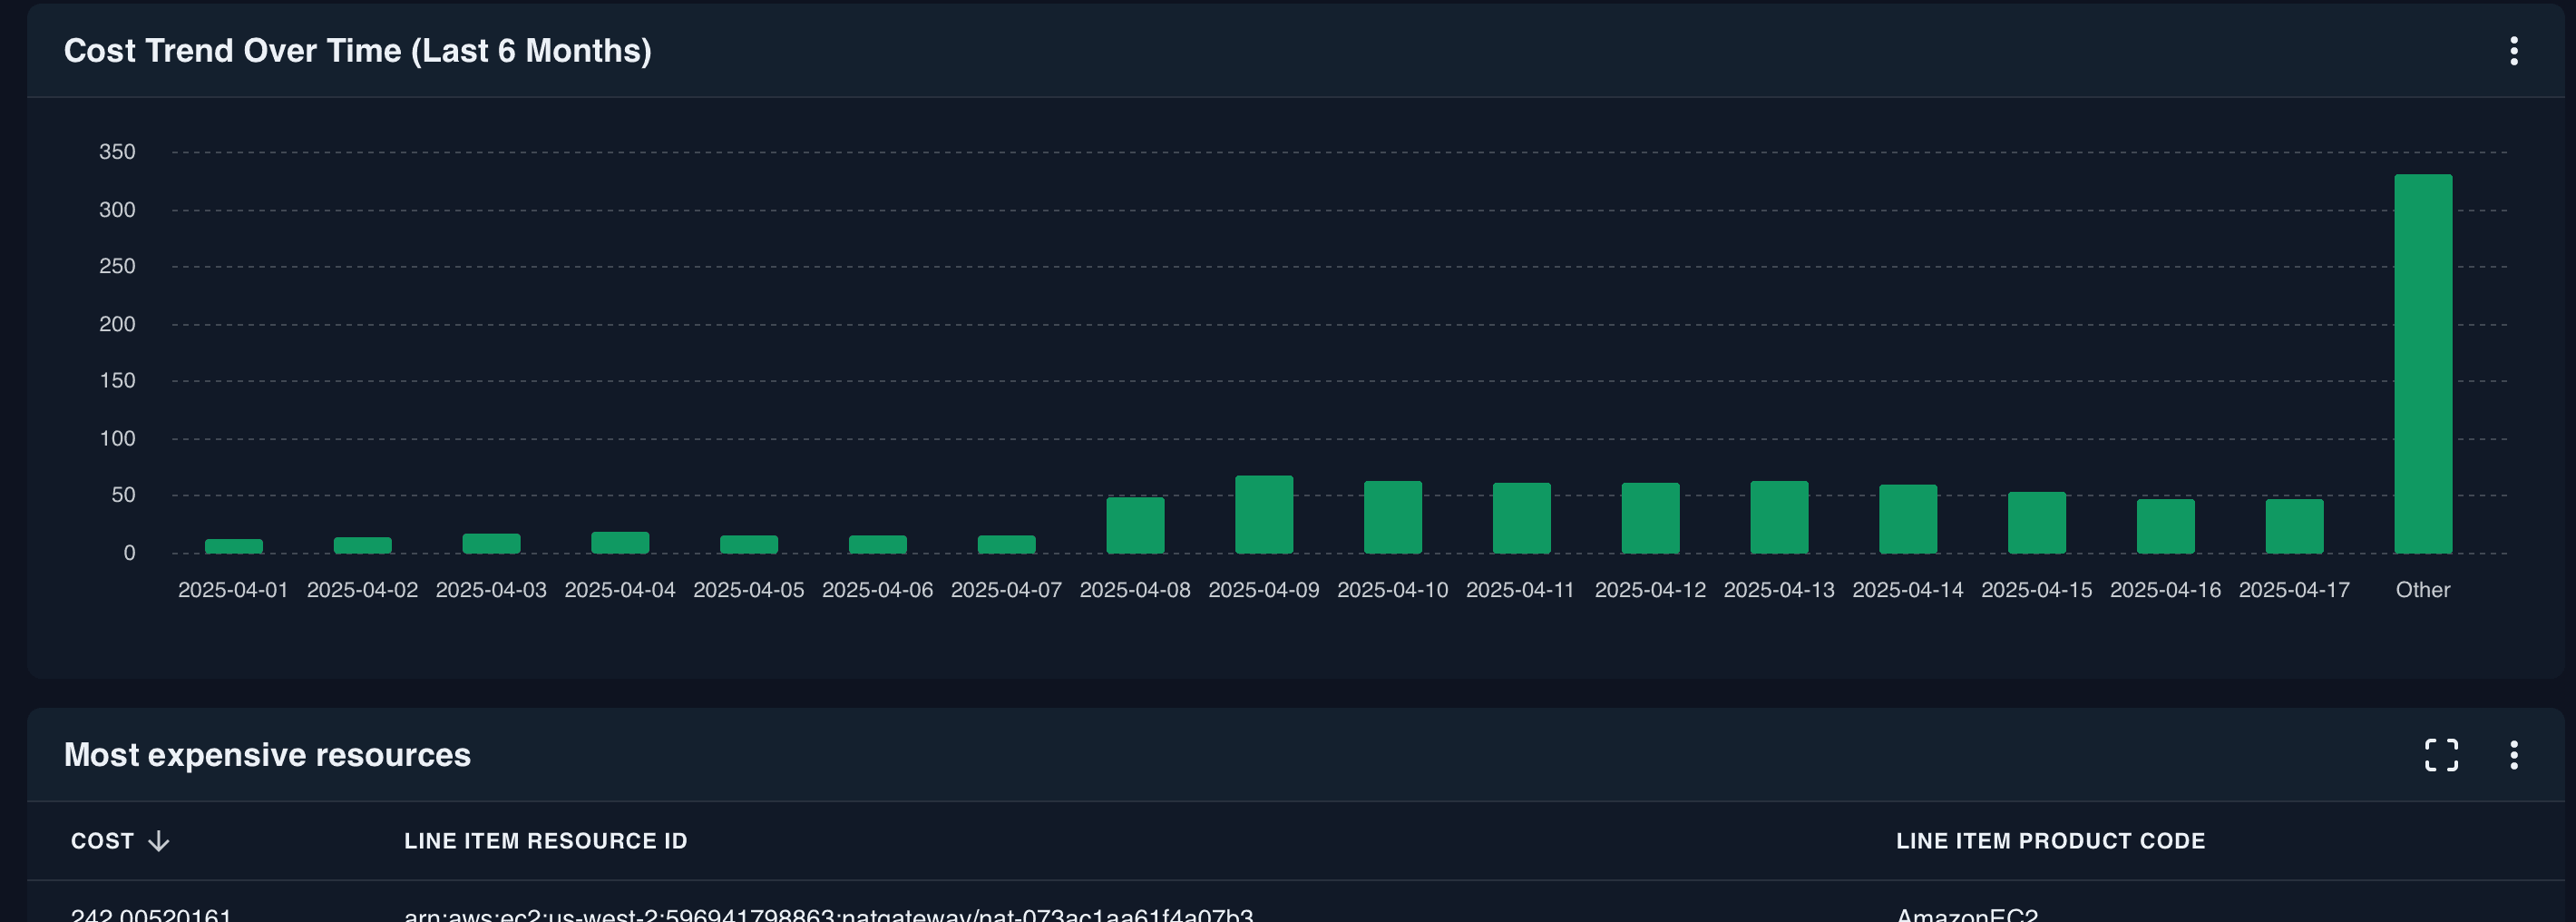
Task: Click the fullscreen icon on Most expensive resources
Action: click(2442, 757)
